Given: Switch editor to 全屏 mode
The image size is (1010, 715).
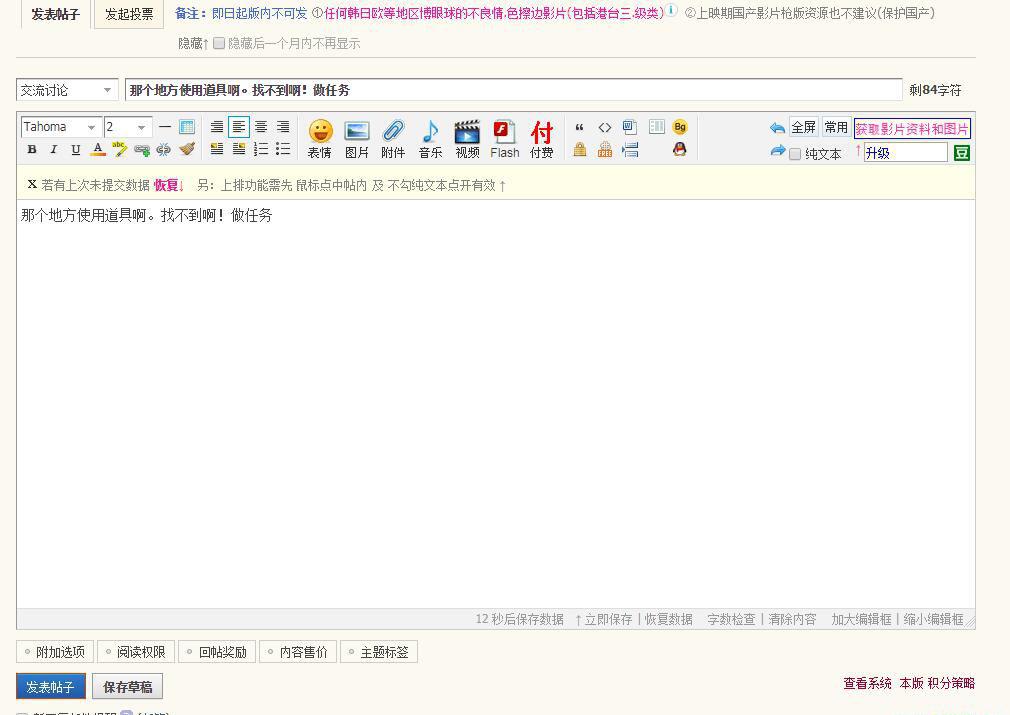Looking at the screenshot, I should (x=804, y=128).
